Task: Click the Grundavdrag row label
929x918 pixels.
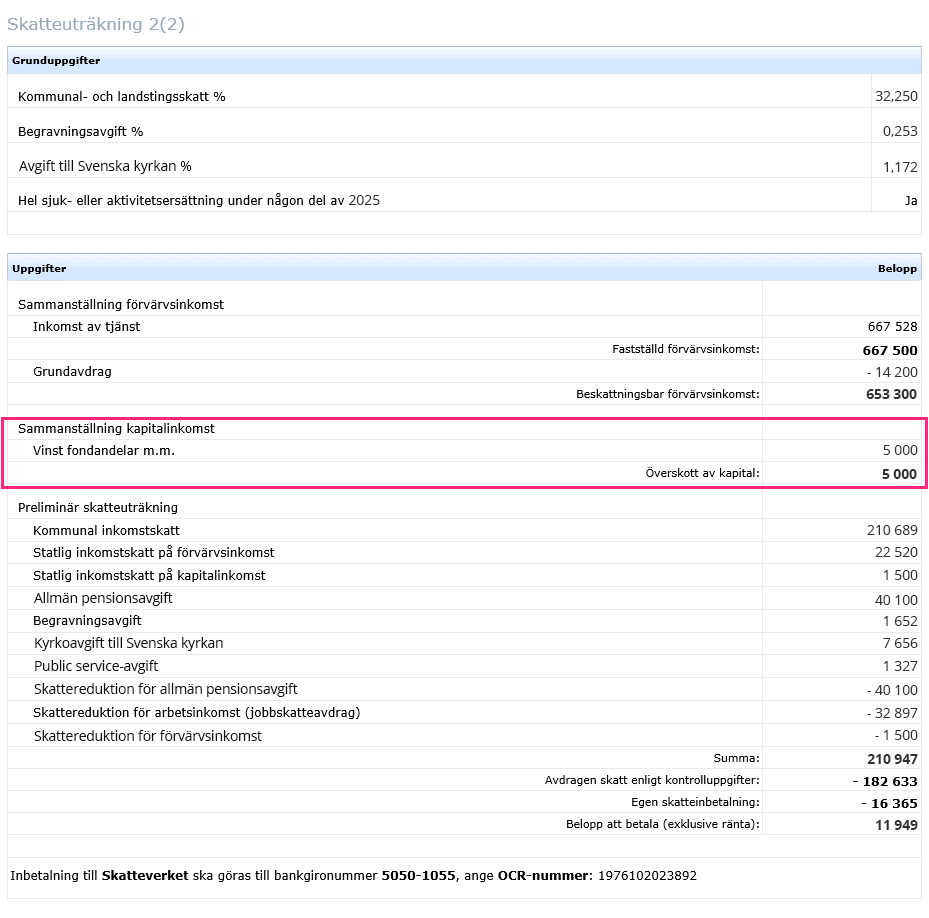Action: tap(72, 371)
